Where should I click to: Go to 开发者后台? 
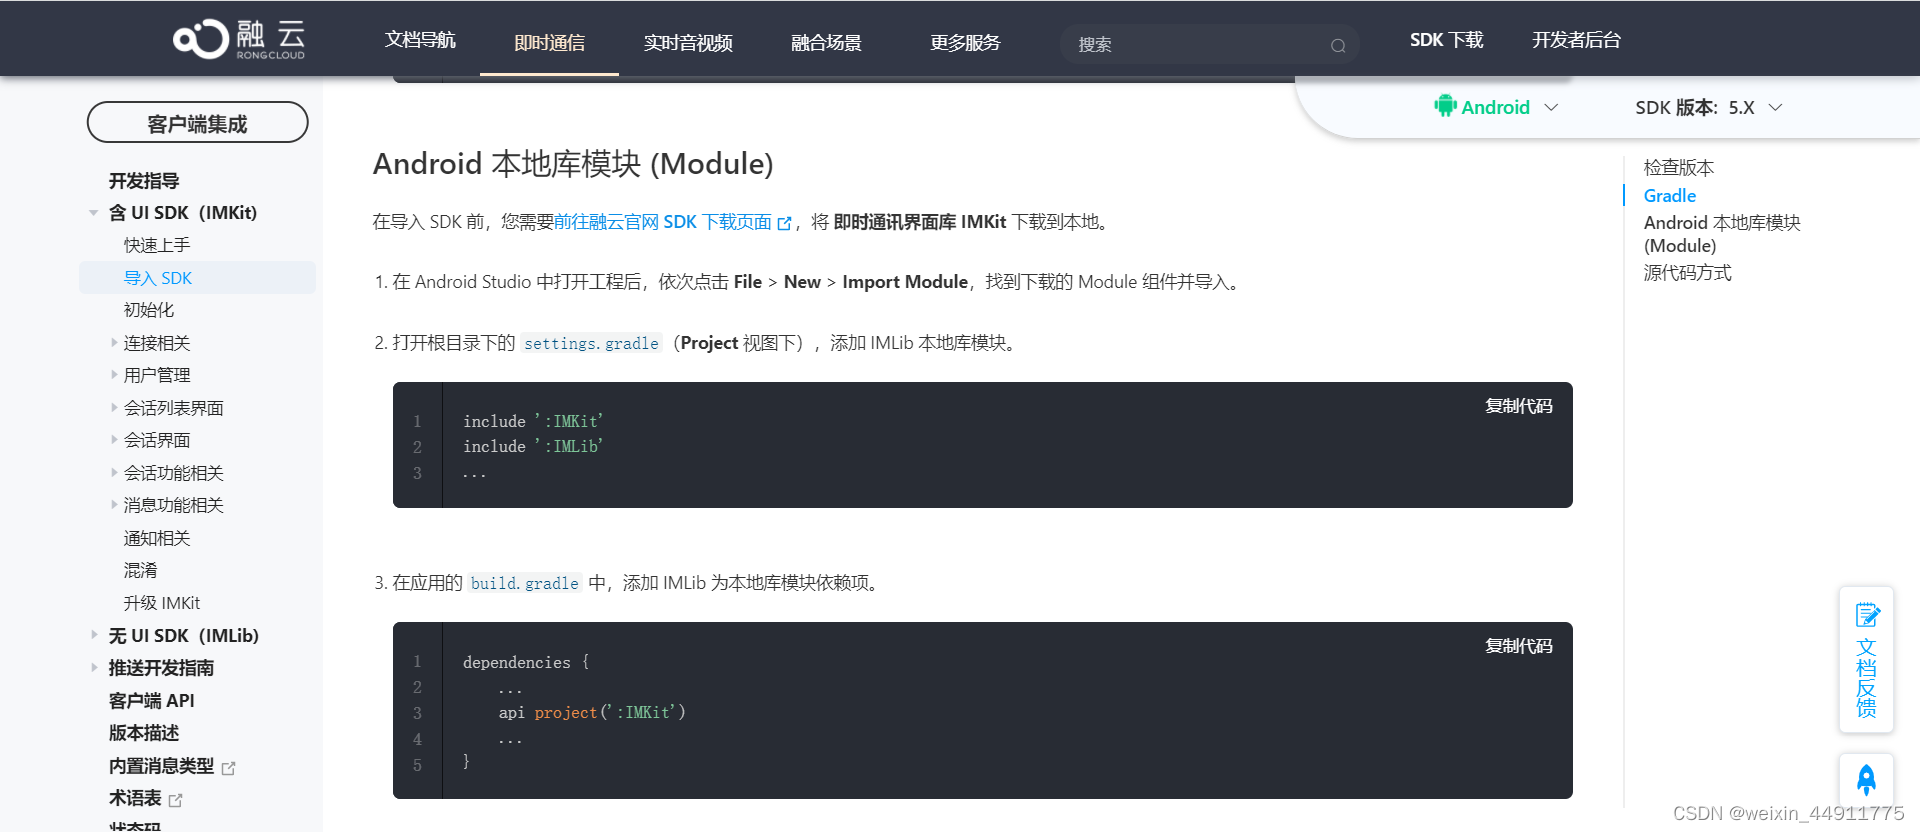1576,40
